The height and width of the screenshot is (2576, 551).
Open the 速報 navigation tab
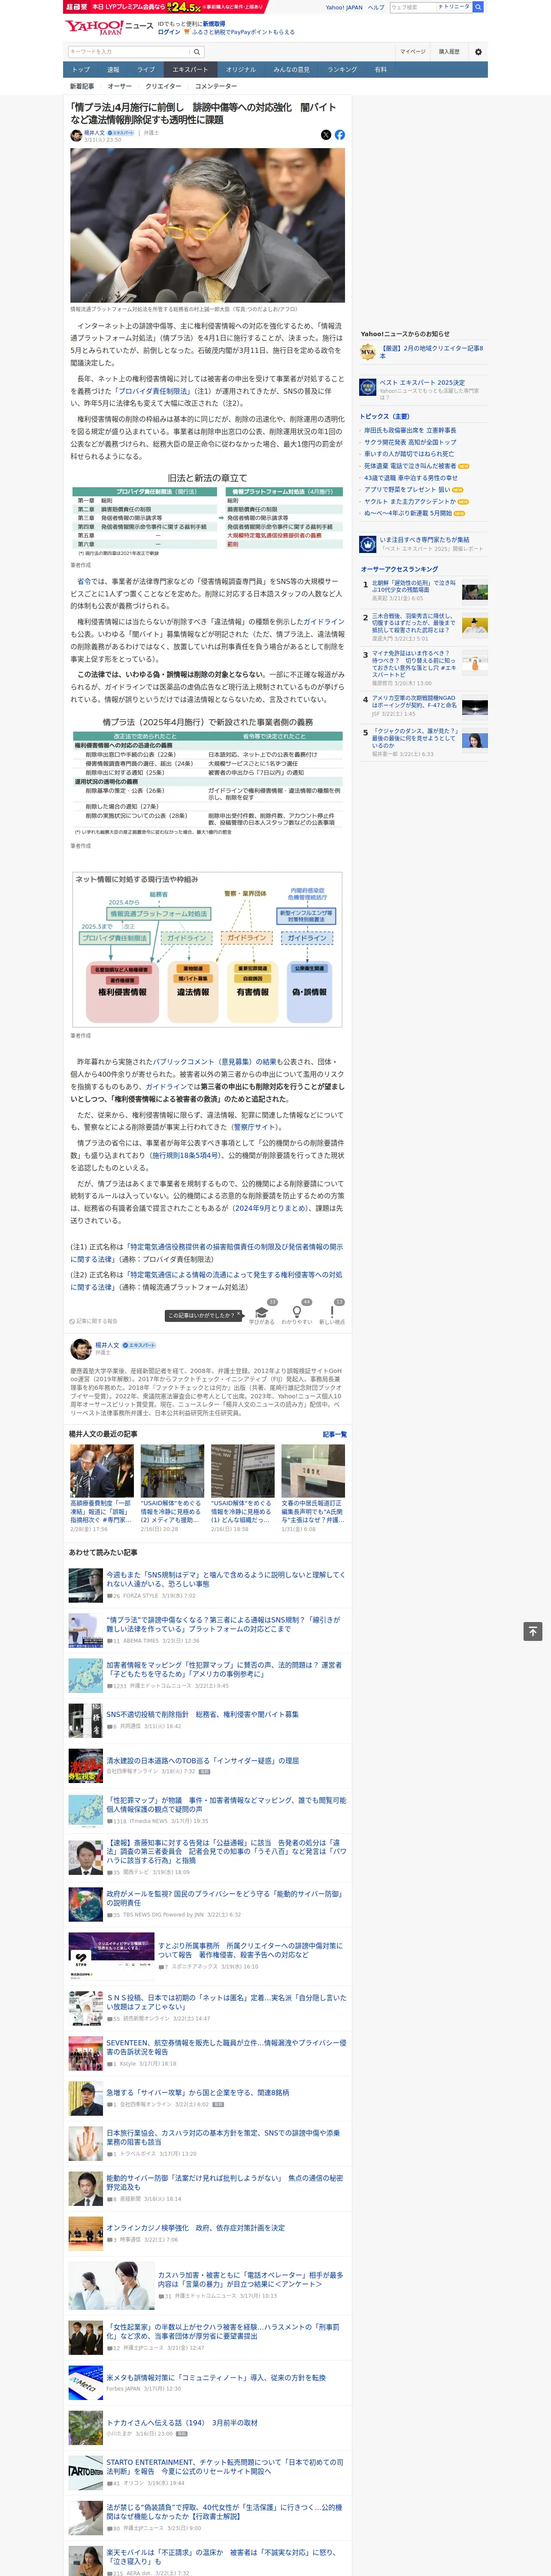tap(113, 70)
